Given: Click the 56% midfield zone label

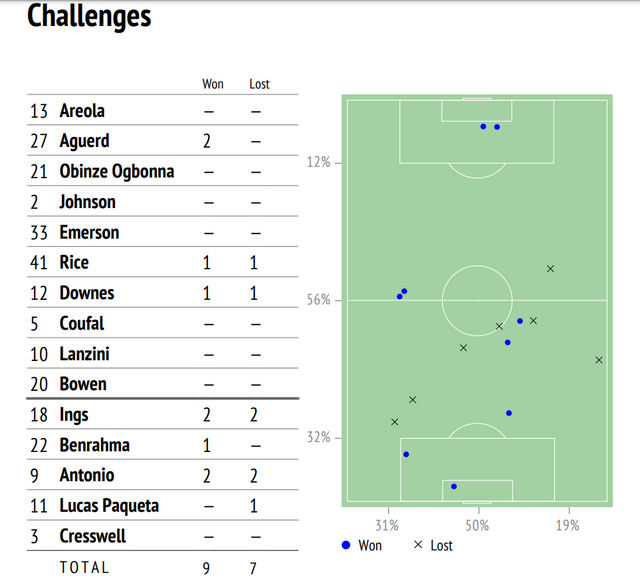Looking at the screenshot, I should [x=318, y=300].
